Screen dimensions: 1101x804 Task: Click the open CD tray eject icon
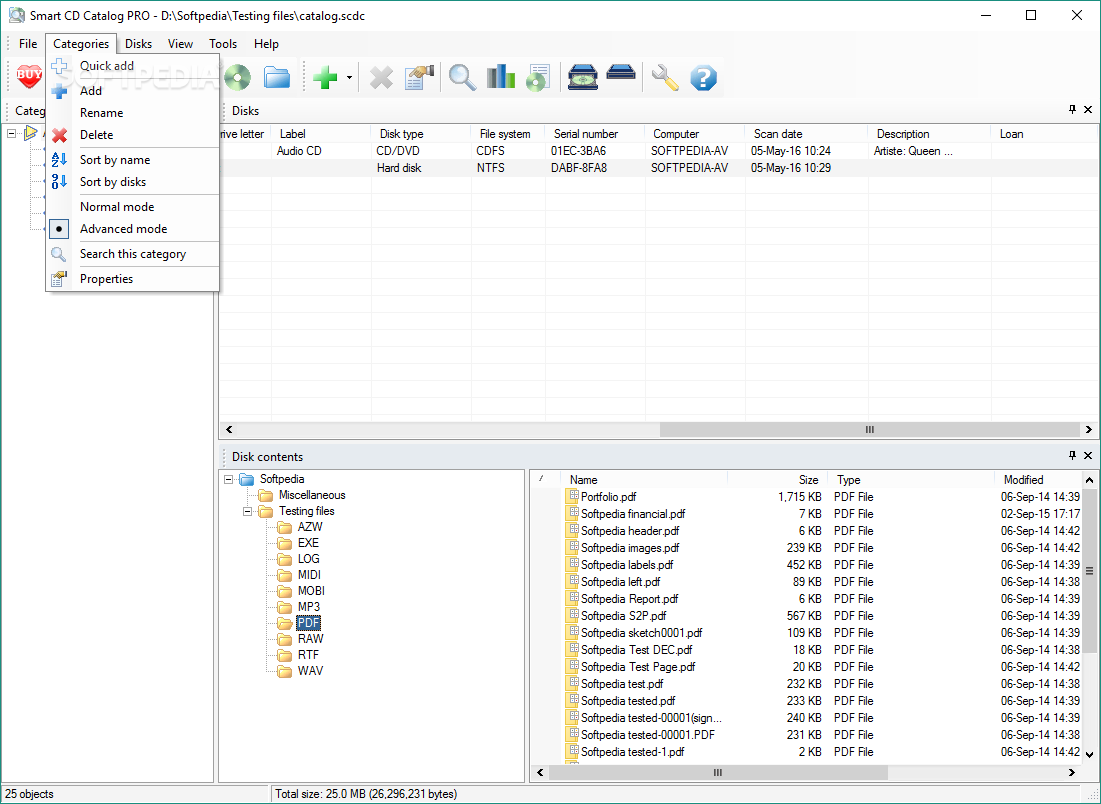583,77
